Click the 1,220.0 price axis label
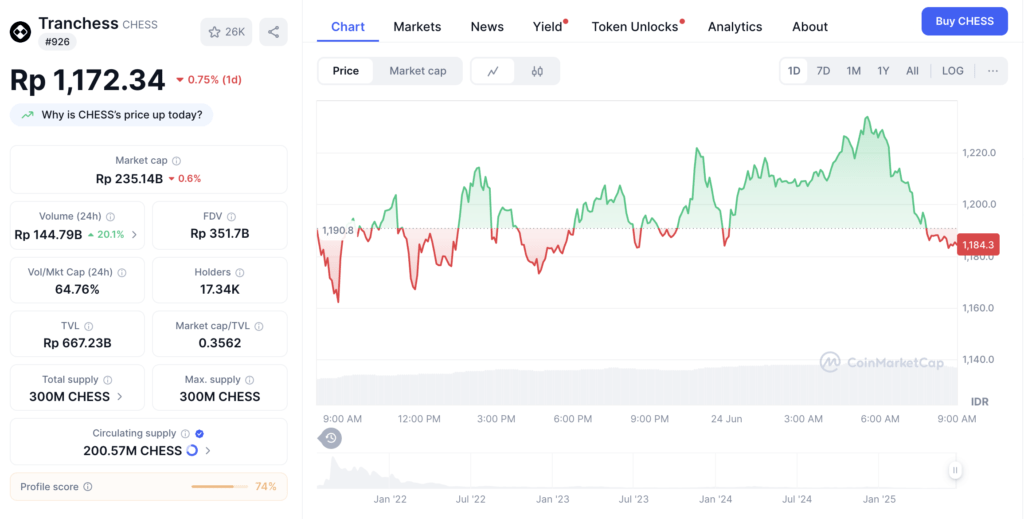1024x519 pixels. pyautogui.click(x=978, y=153)
